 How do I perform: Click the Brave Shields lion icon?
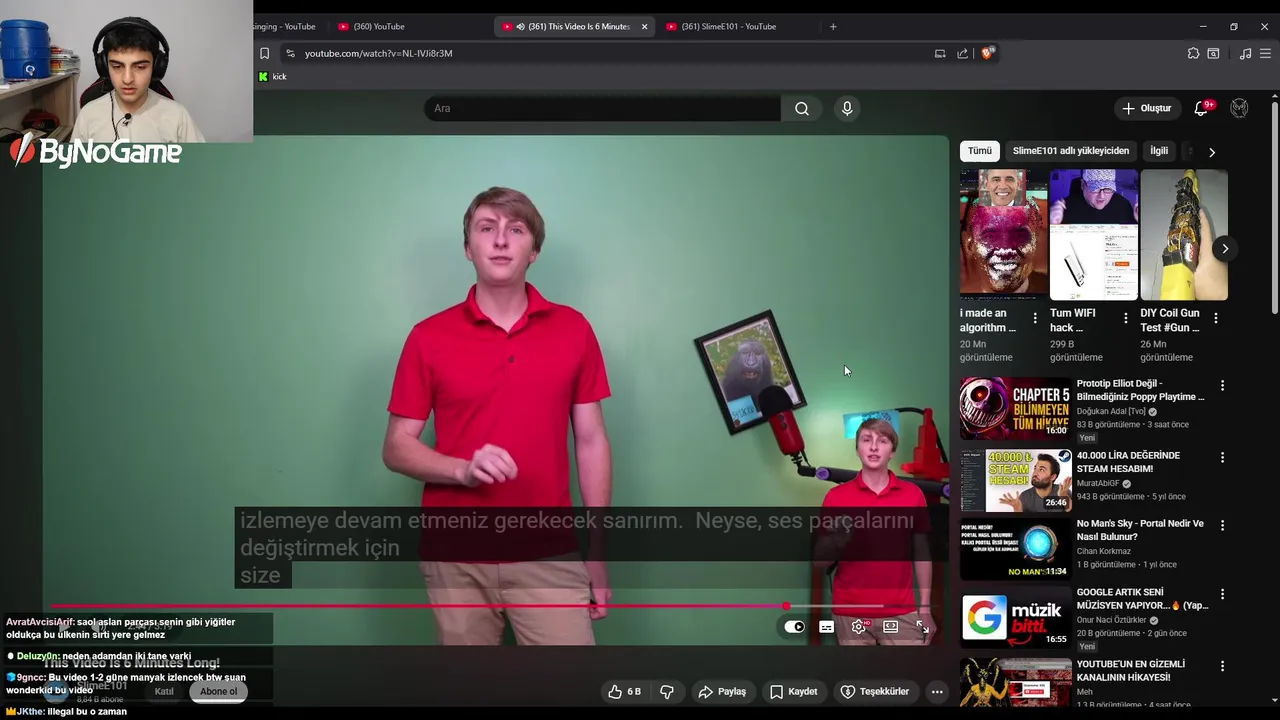click(987, 53)
